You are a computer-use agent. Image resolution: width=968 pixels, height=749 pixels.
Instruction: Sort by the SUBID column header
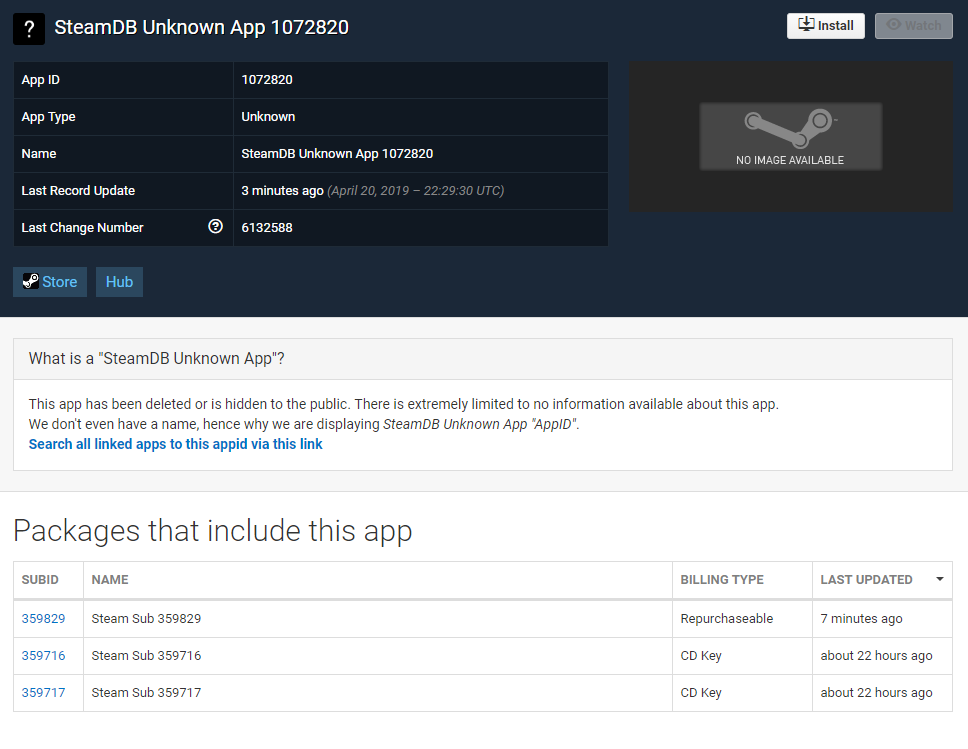[48, 580]
